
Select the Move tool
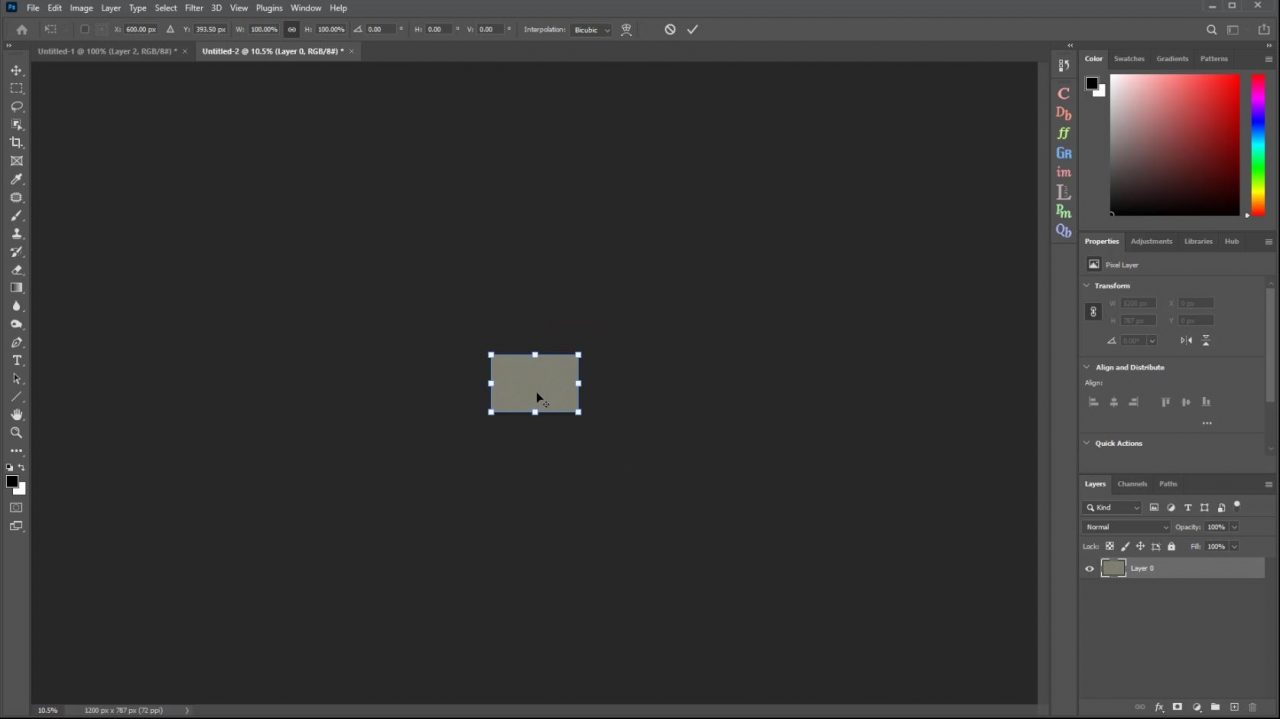click(x=16, y=70)
